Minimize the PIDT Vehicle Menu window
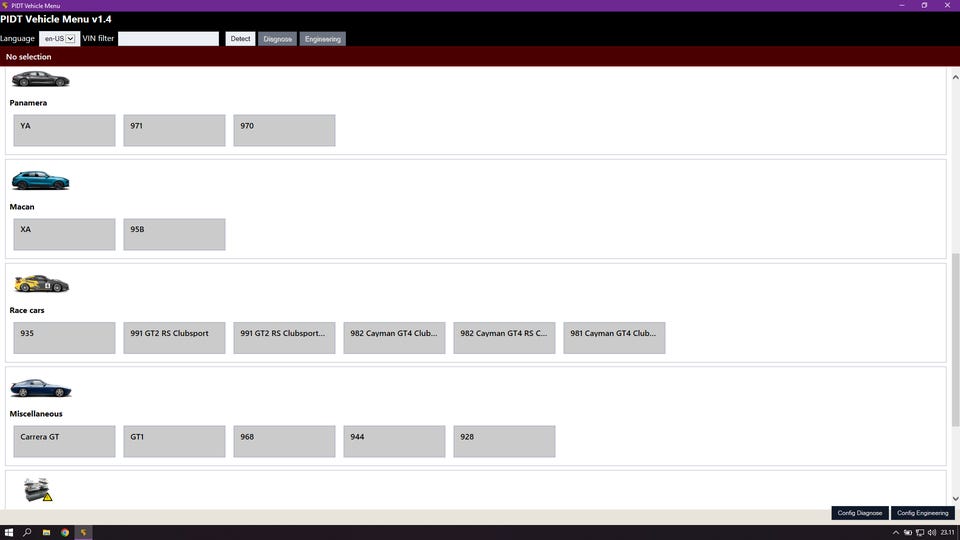This screenshot has width=960, height=540. [902, 6]
